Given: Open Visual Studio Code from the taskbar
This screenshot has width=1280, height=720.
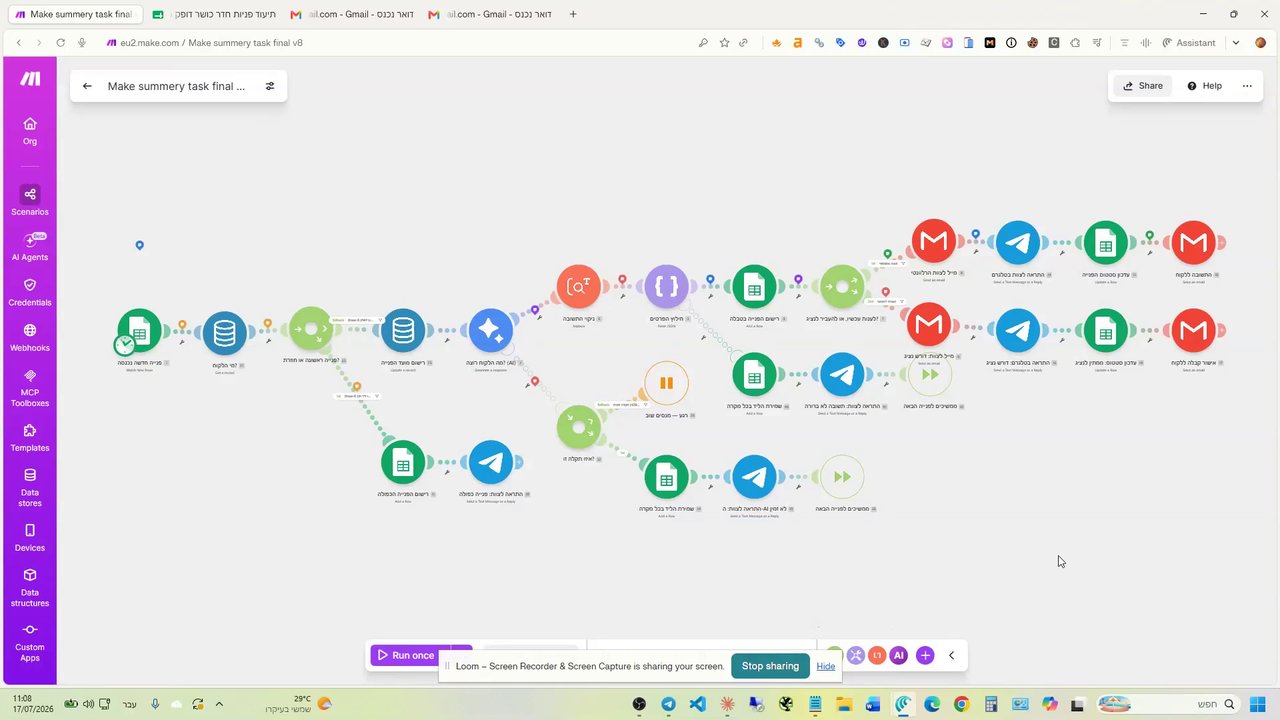Looking at the screenshot, I should pos(698,704).
